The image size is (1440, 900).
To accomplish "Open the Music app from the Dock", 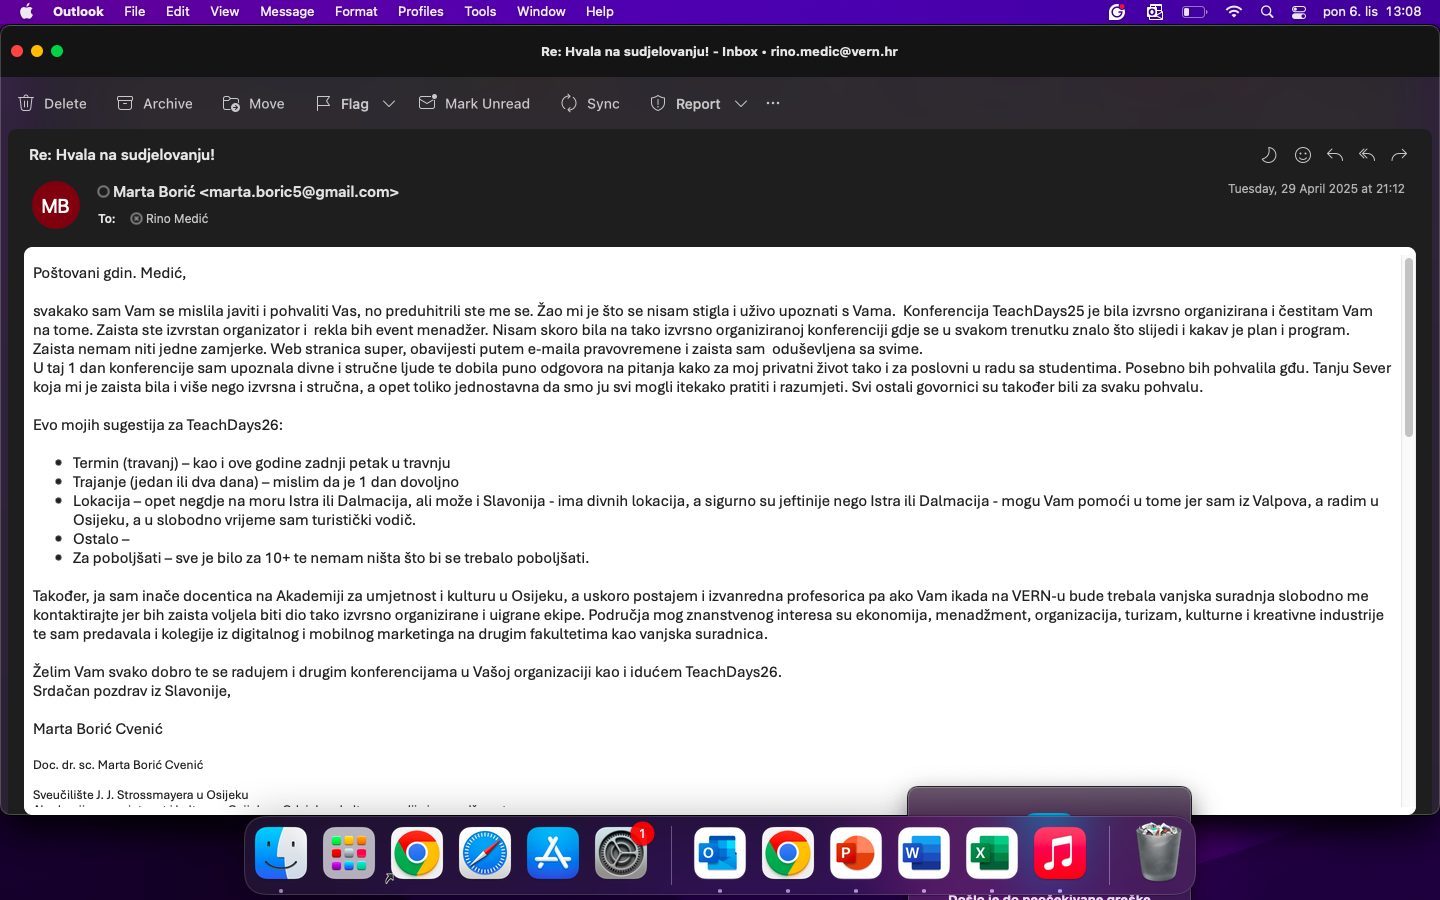I will [1060, 853].
